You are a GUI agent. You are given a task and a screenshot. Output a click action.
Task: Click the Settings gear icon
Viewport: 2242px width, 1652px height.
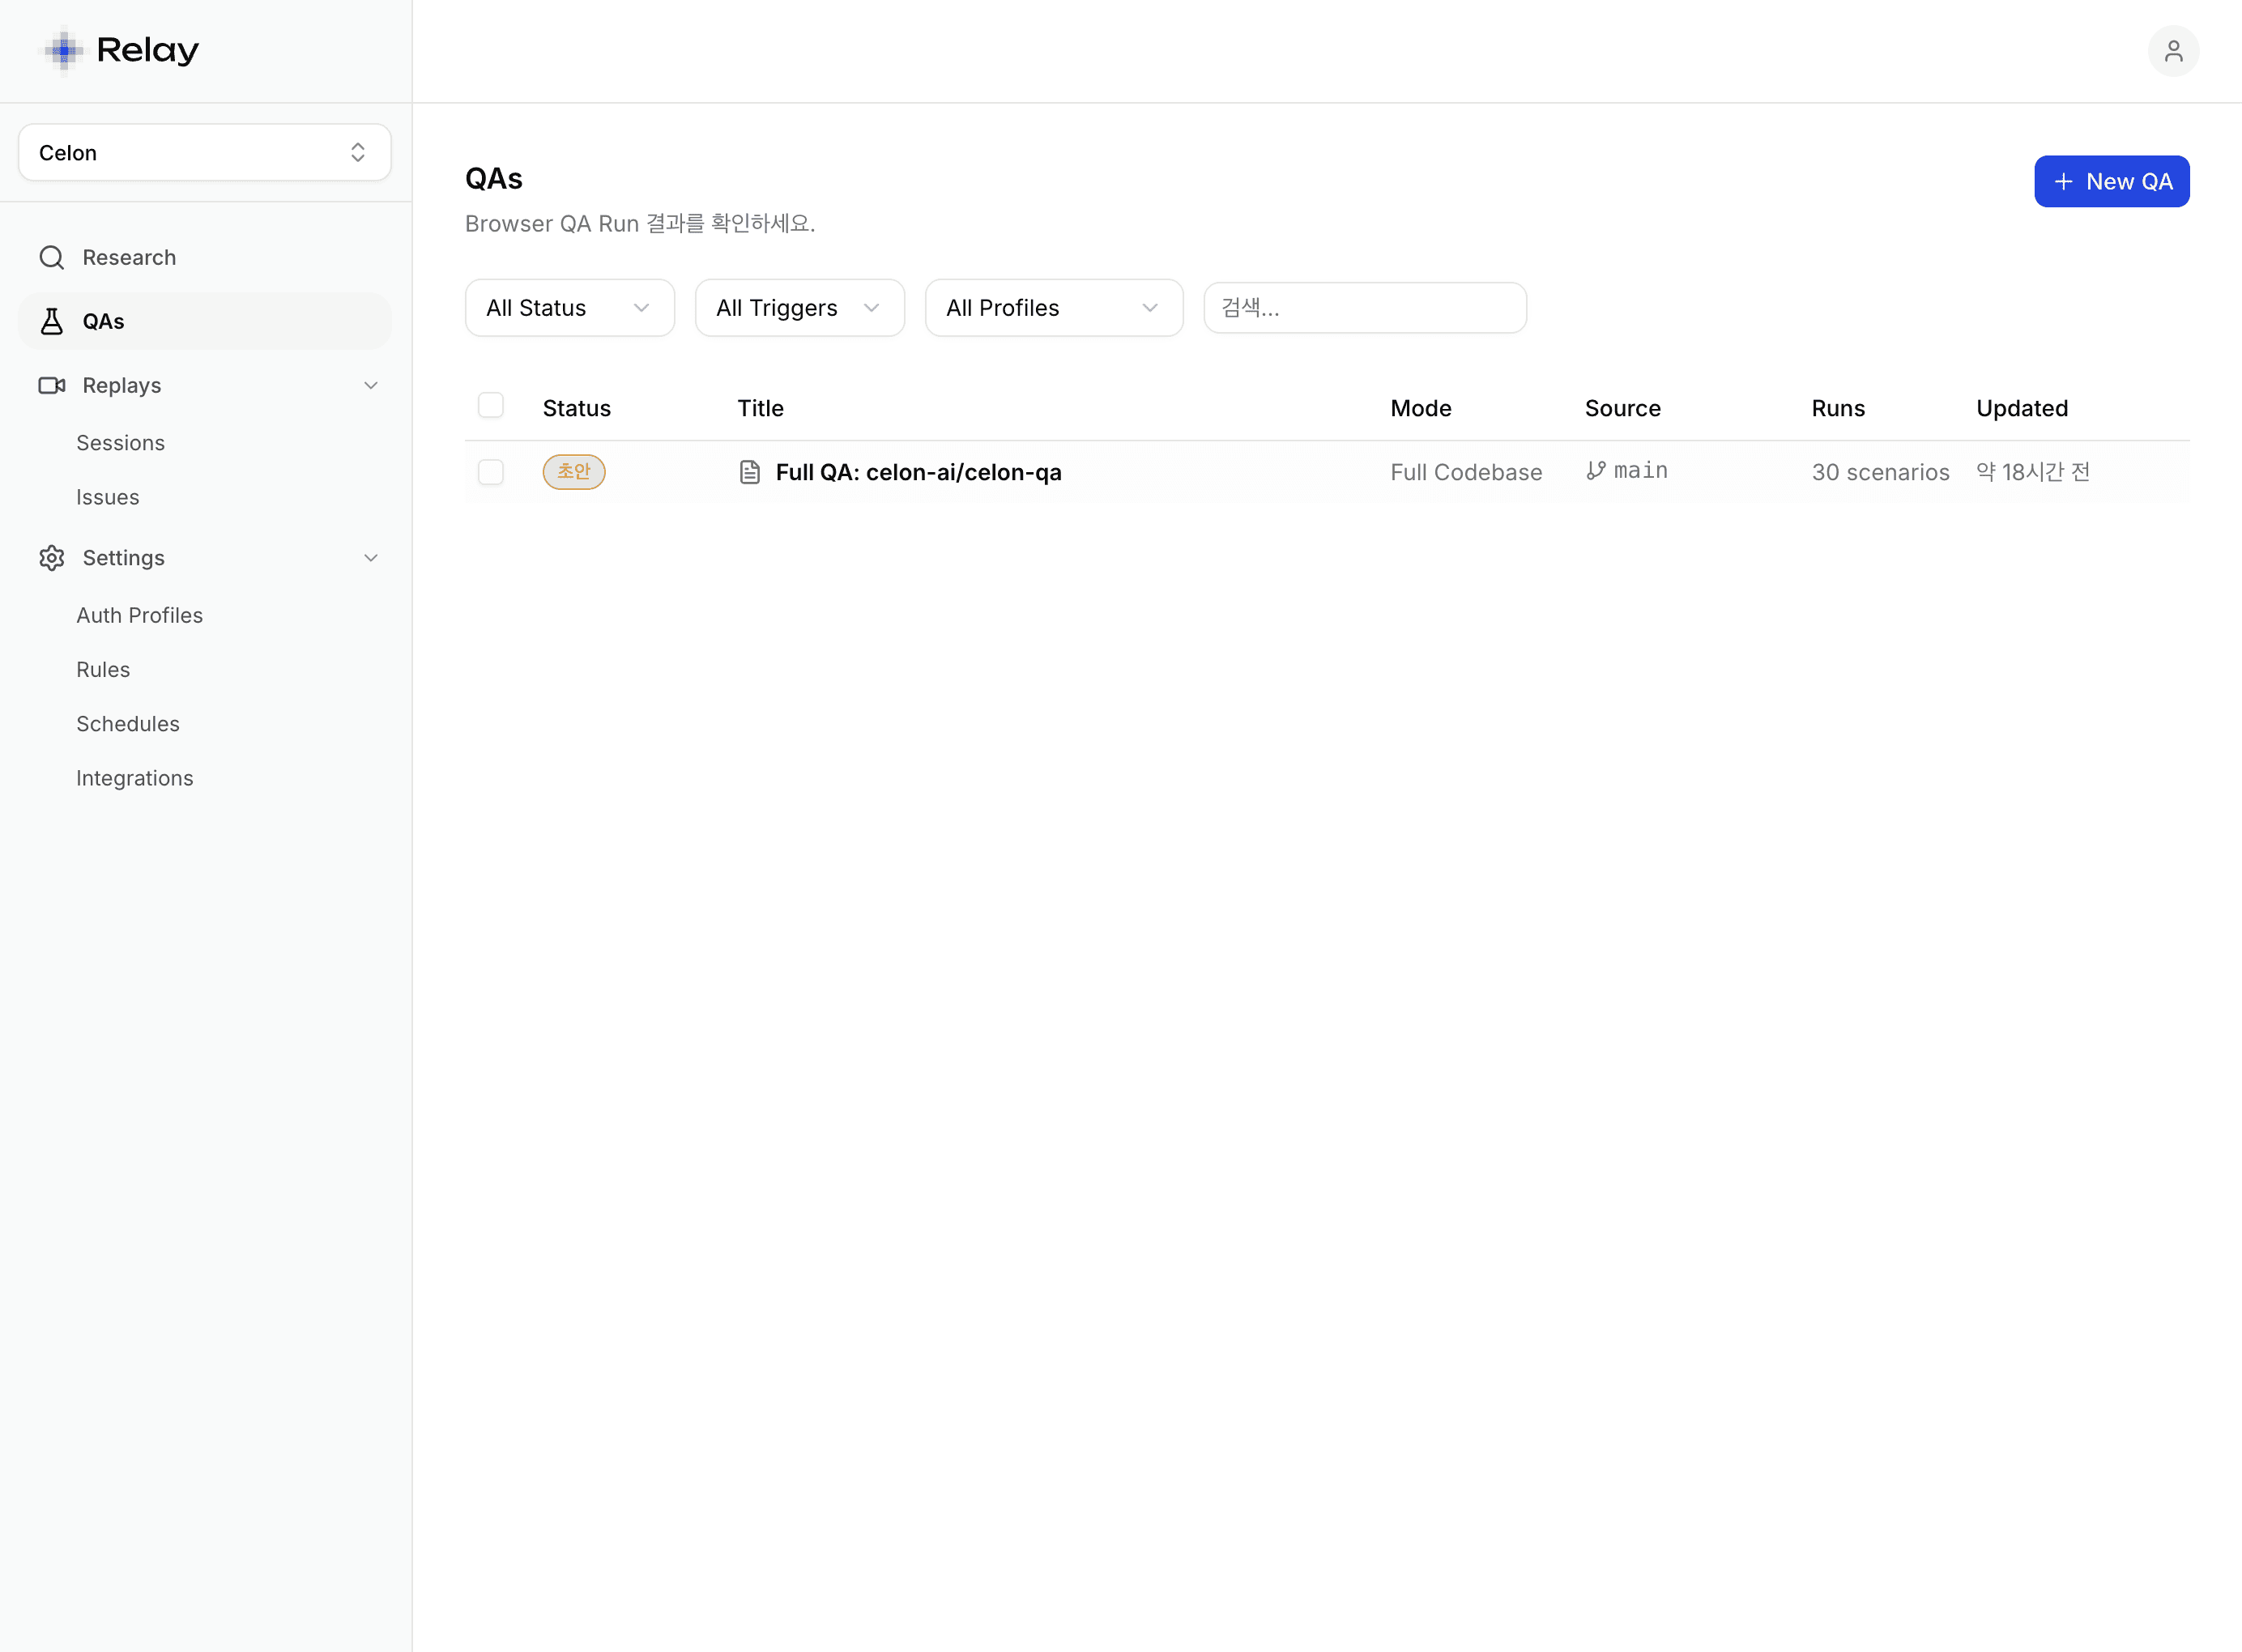(52, 558)
